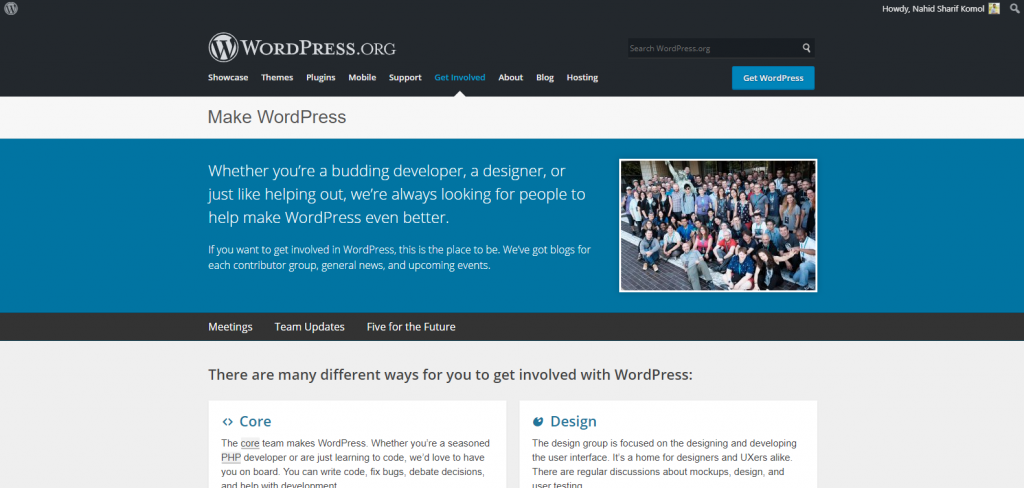The width and height of the screenshot is (1024, 488).
Task: Click the user avatar next to Howdy greeting
Action: [993, 8]
